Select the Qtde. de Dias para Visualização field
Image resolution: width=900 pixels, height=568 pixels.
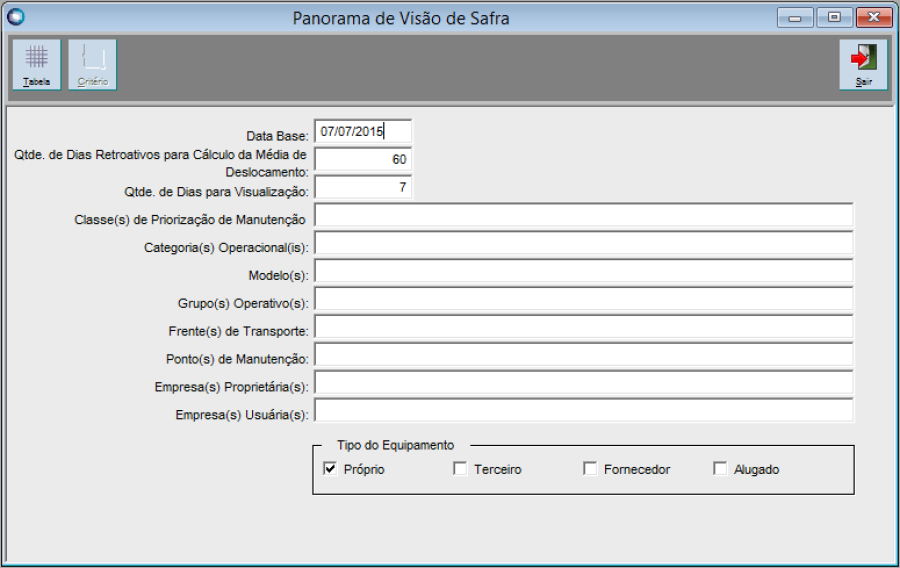(363, 187)
